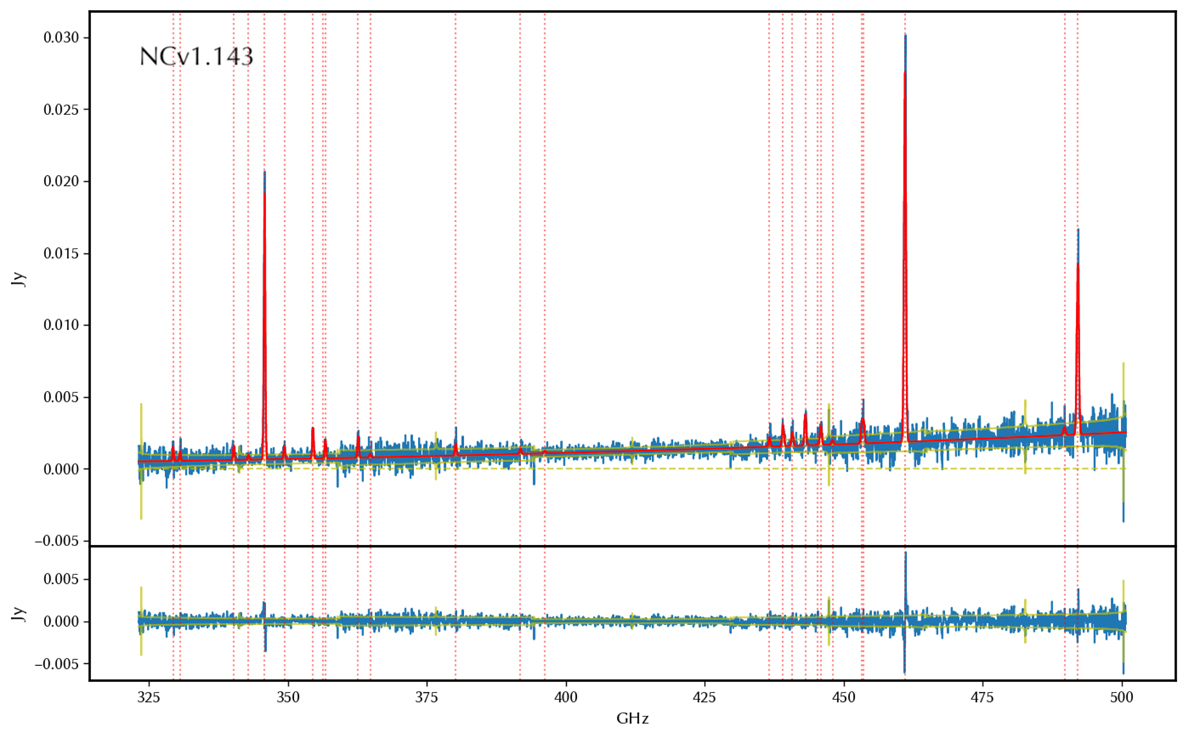Click the Jy label of upper panel
Viewport: 1200px width, 738px height.
click(x=18, y=278)
